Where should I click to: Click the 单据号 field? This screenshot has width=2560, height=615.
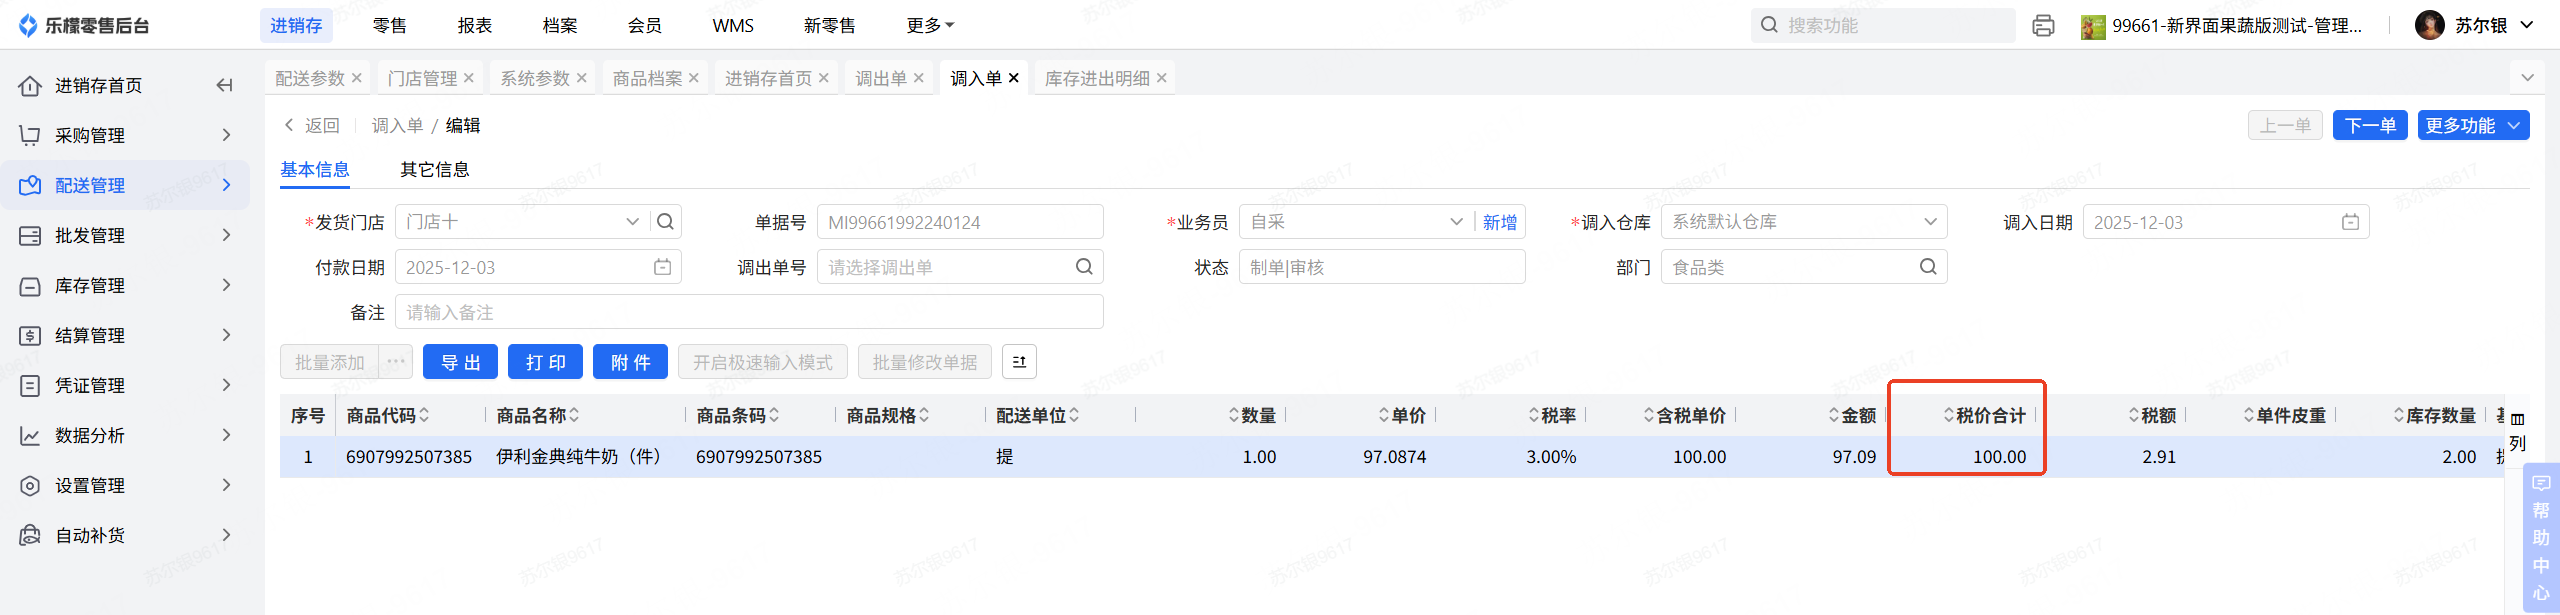pyautogui.click(x=960, y=222)
